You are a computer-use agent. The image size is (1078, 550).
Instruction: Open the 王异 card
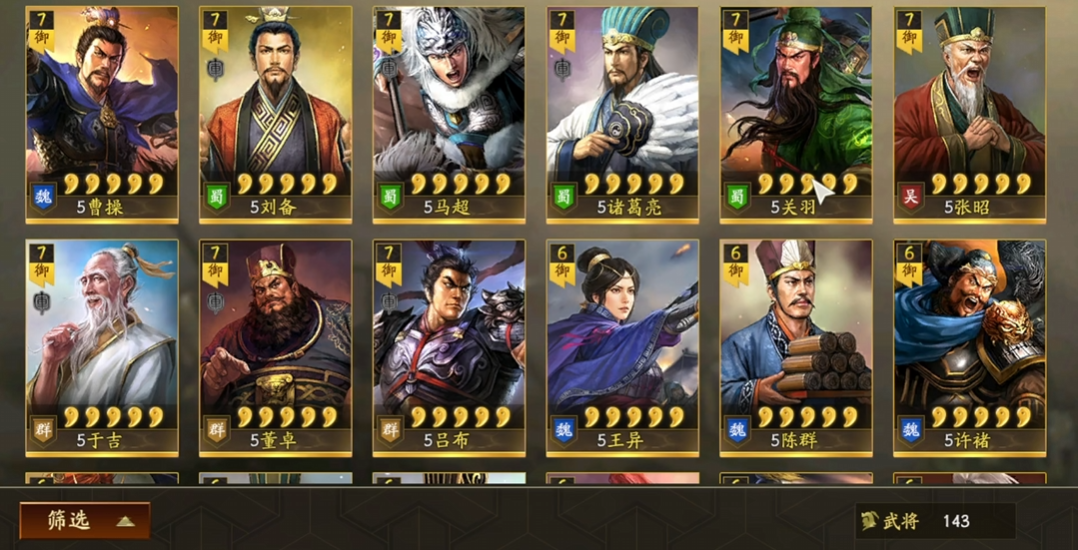(623, 348)
